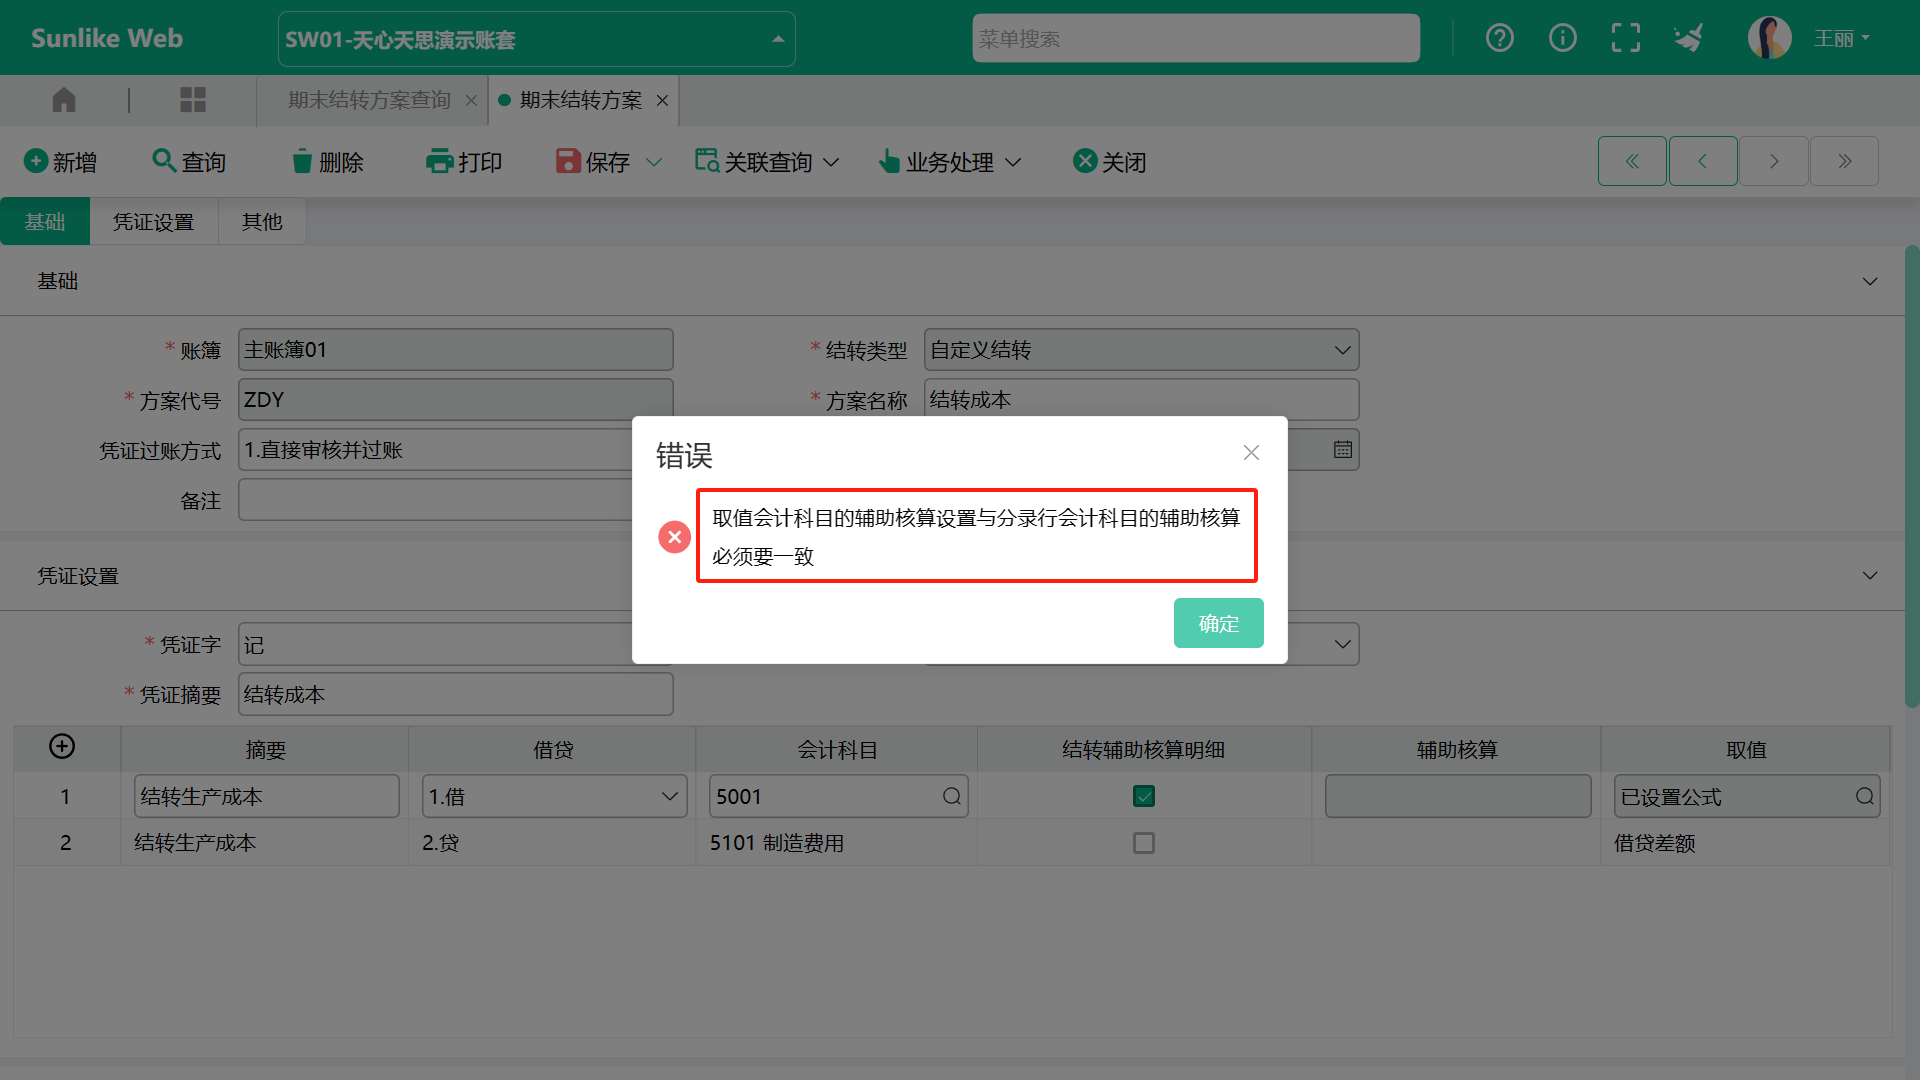This screenshot has width=1920, height=1080.
Task: Click the 关闭 toolbar button
Action: (x=1109, y=162)
